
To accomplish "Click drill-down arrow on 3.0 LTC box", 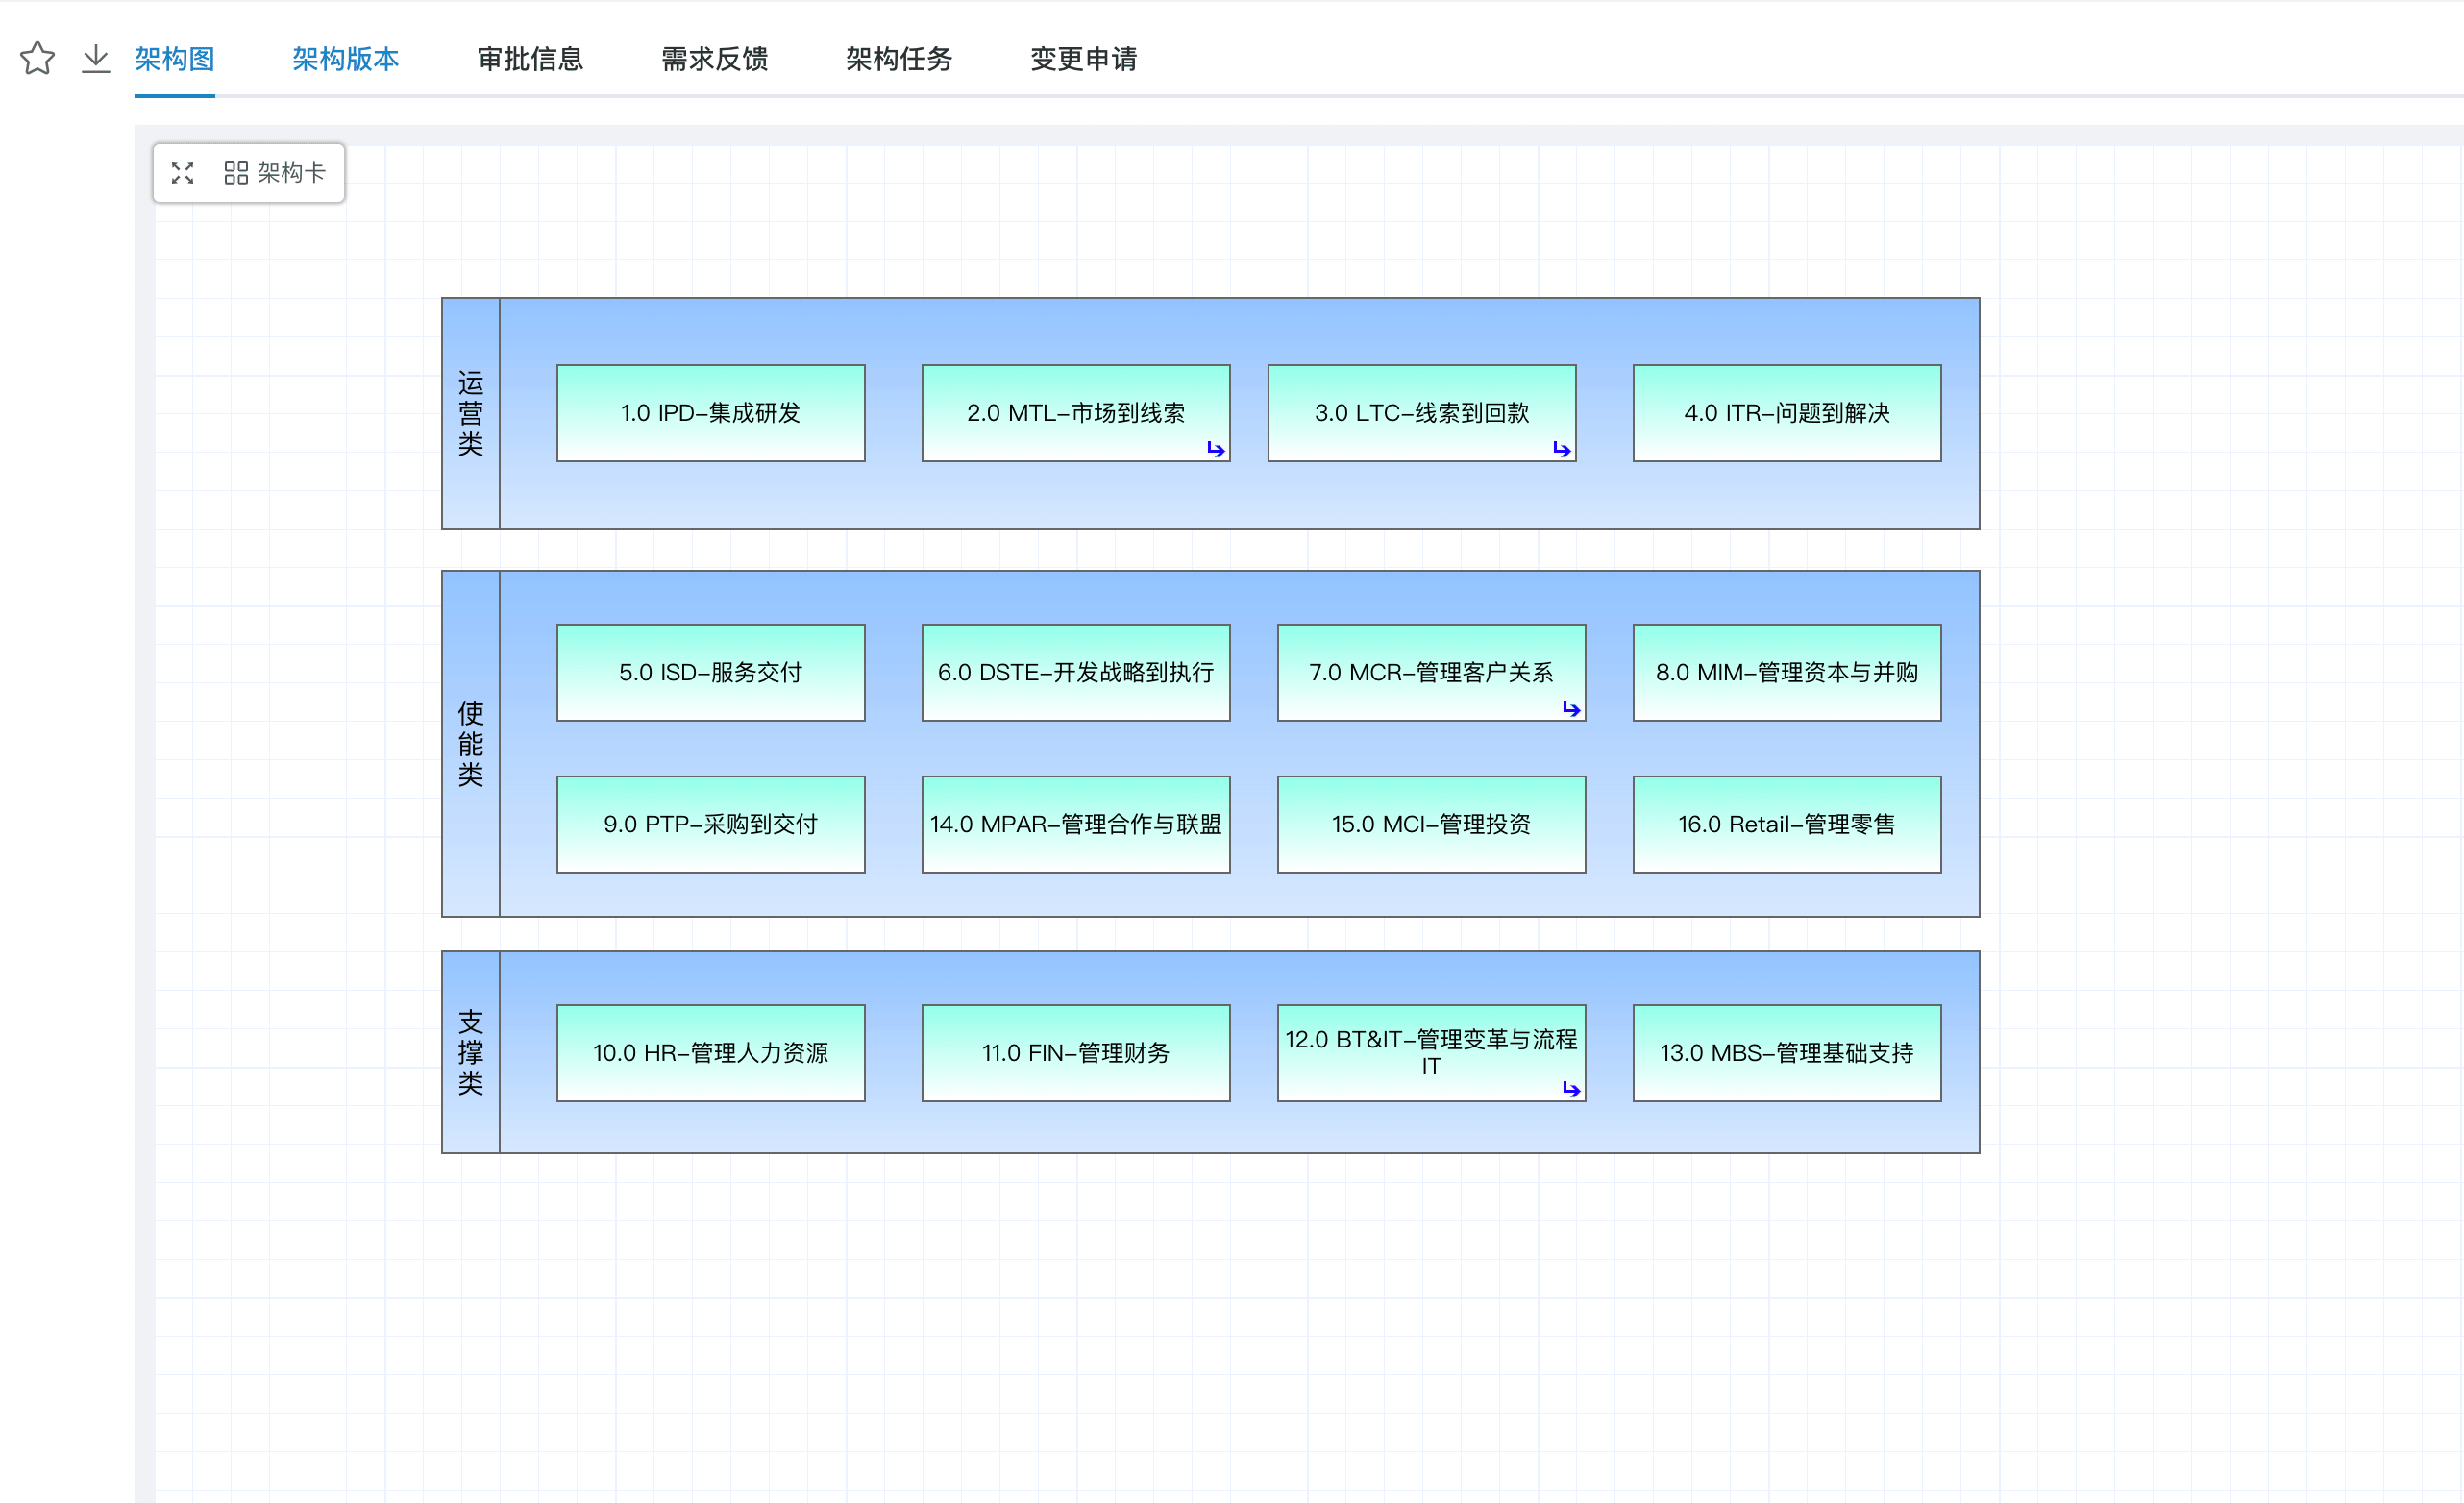I will [1561, 449].
